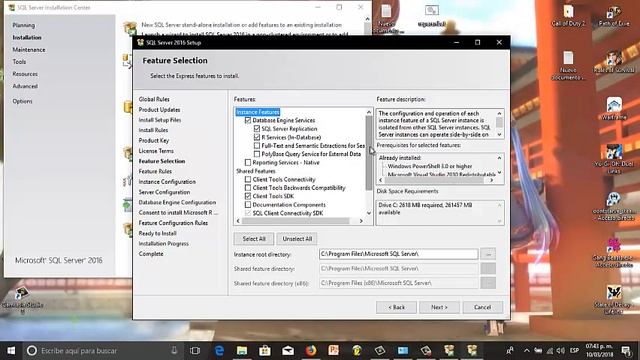The height and width of the screenshot is (360, 640).
Task: Click the features list horizontal scrollbar thumb
Action: [x=296, y=221]
